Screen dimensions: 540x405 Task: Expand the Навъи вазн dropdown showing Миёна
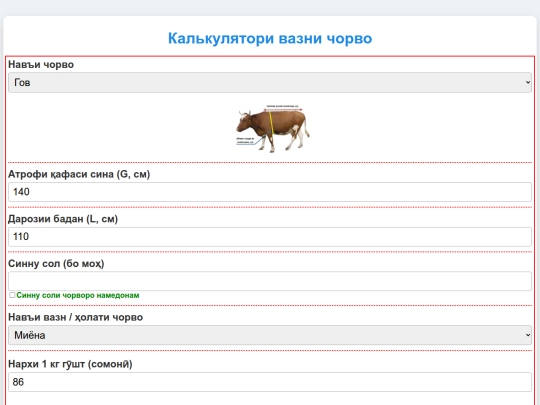point(270,335)
